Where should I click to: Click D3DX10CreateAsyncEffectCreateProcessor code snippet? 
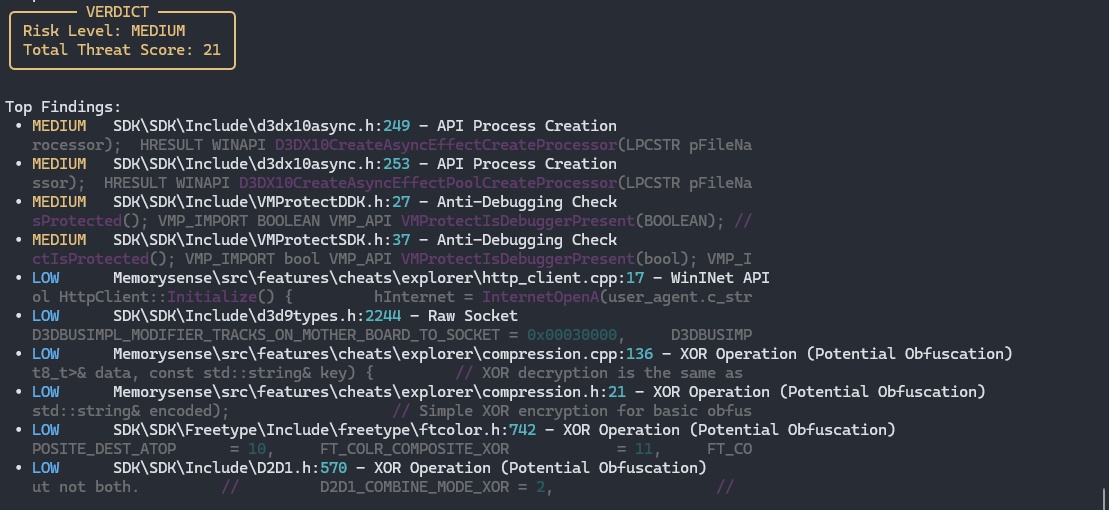click(446, 145)
